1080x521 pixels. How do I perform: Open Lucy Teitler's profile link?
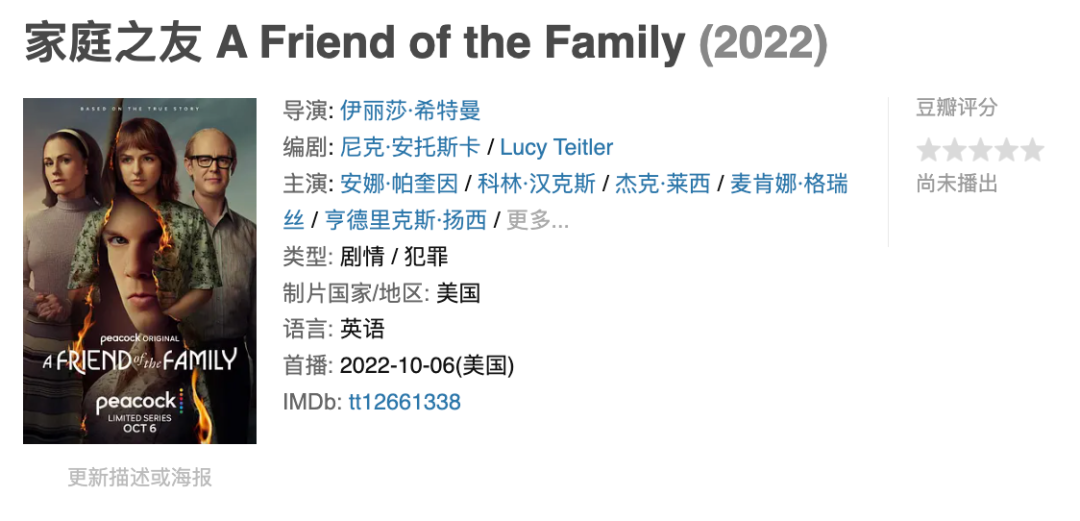[556, 147]
